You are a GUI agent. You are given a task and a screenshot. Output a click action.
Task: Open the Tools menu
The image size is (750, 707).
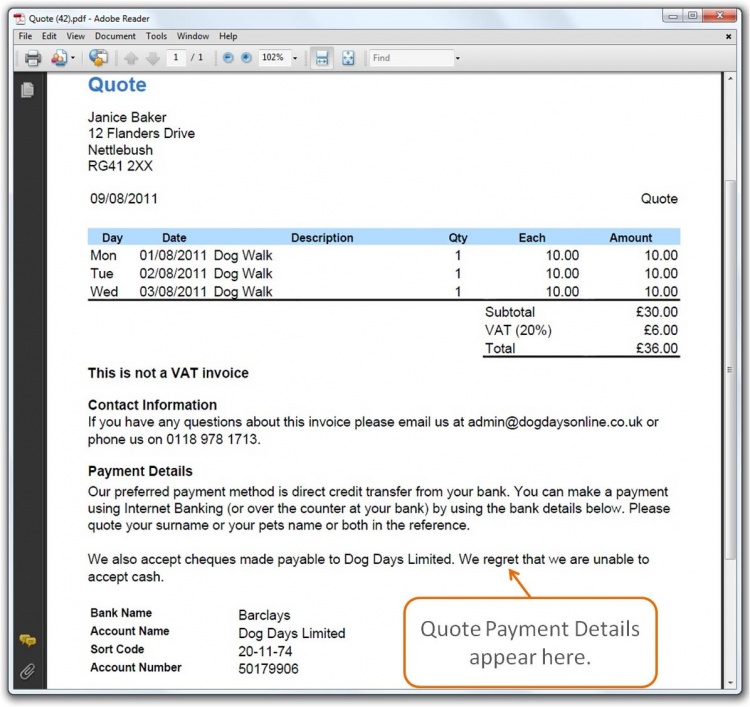tap(156, 36)
